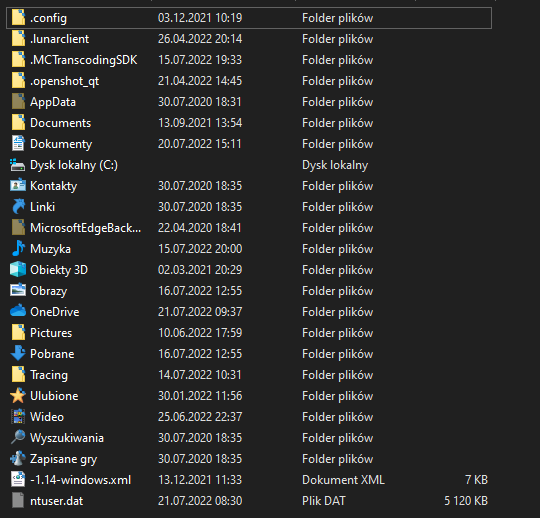
Task: Select the -1.14-windows.xml file name
Action: point(81,480)
